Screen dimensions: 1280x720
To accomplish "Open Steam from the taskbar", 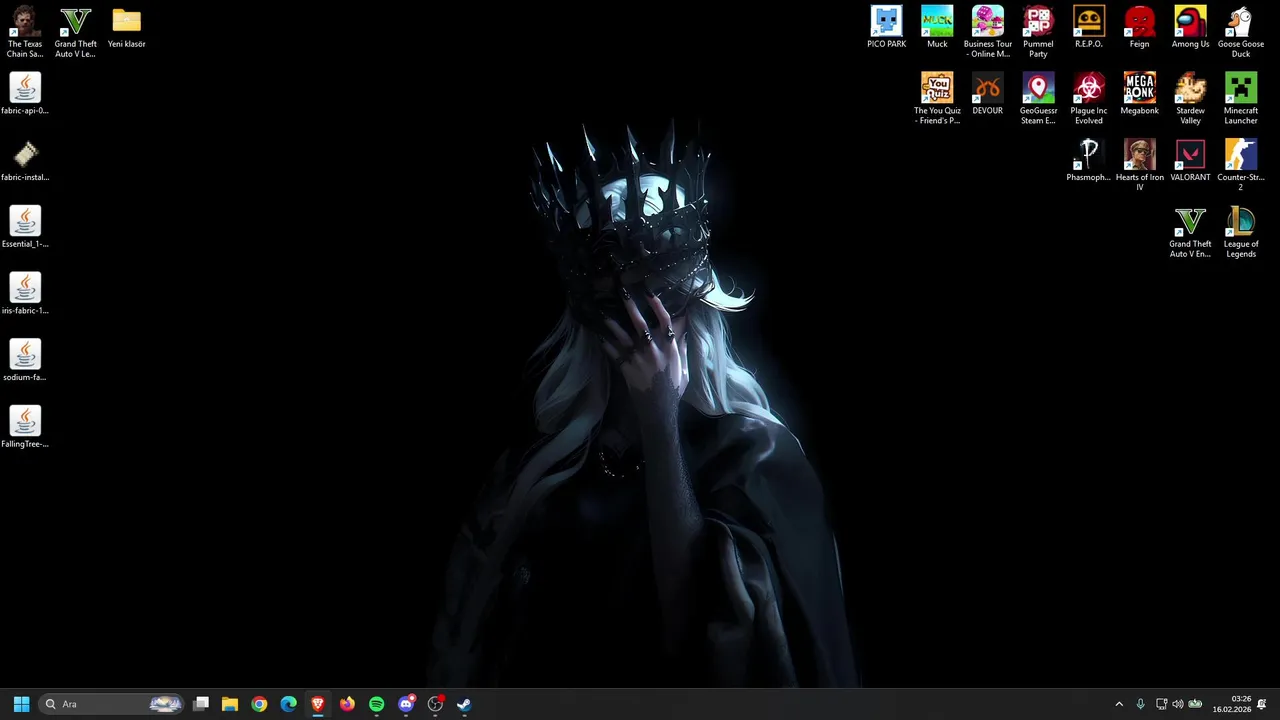I will tap(464, 704).
